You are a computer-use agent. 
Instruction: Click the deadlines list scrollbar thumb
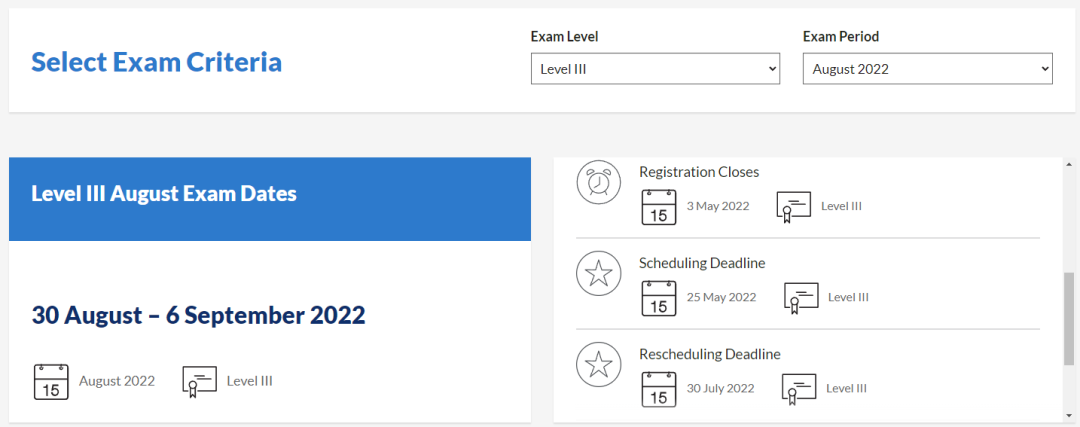[1068, 318]
